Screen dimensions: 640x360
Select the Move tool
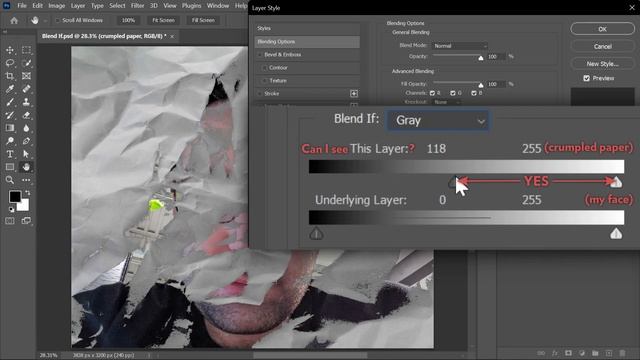click(x=10, y=50)
